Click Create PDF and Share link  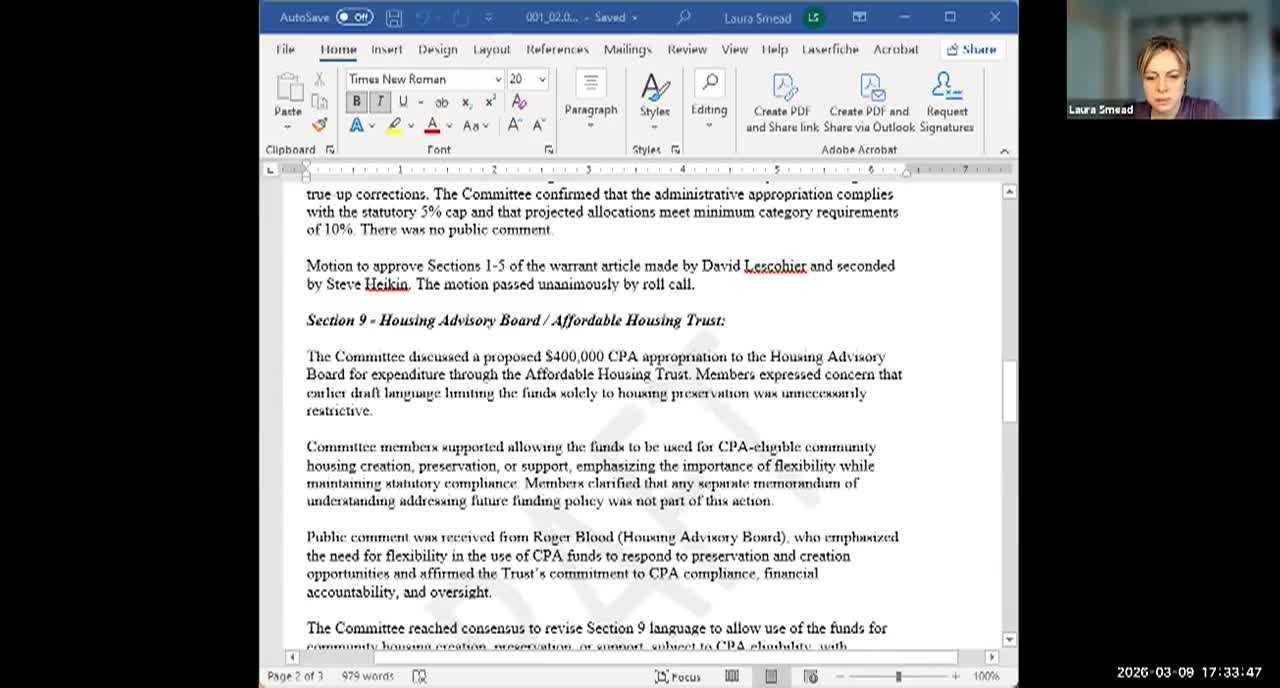pyautogui.click(x=782, y=103)
